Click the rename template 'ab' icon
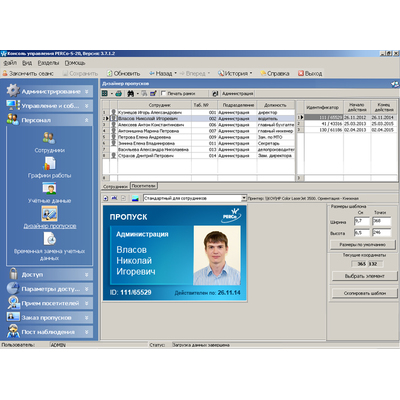Screen dimensions: 400x400 [114, 198]
